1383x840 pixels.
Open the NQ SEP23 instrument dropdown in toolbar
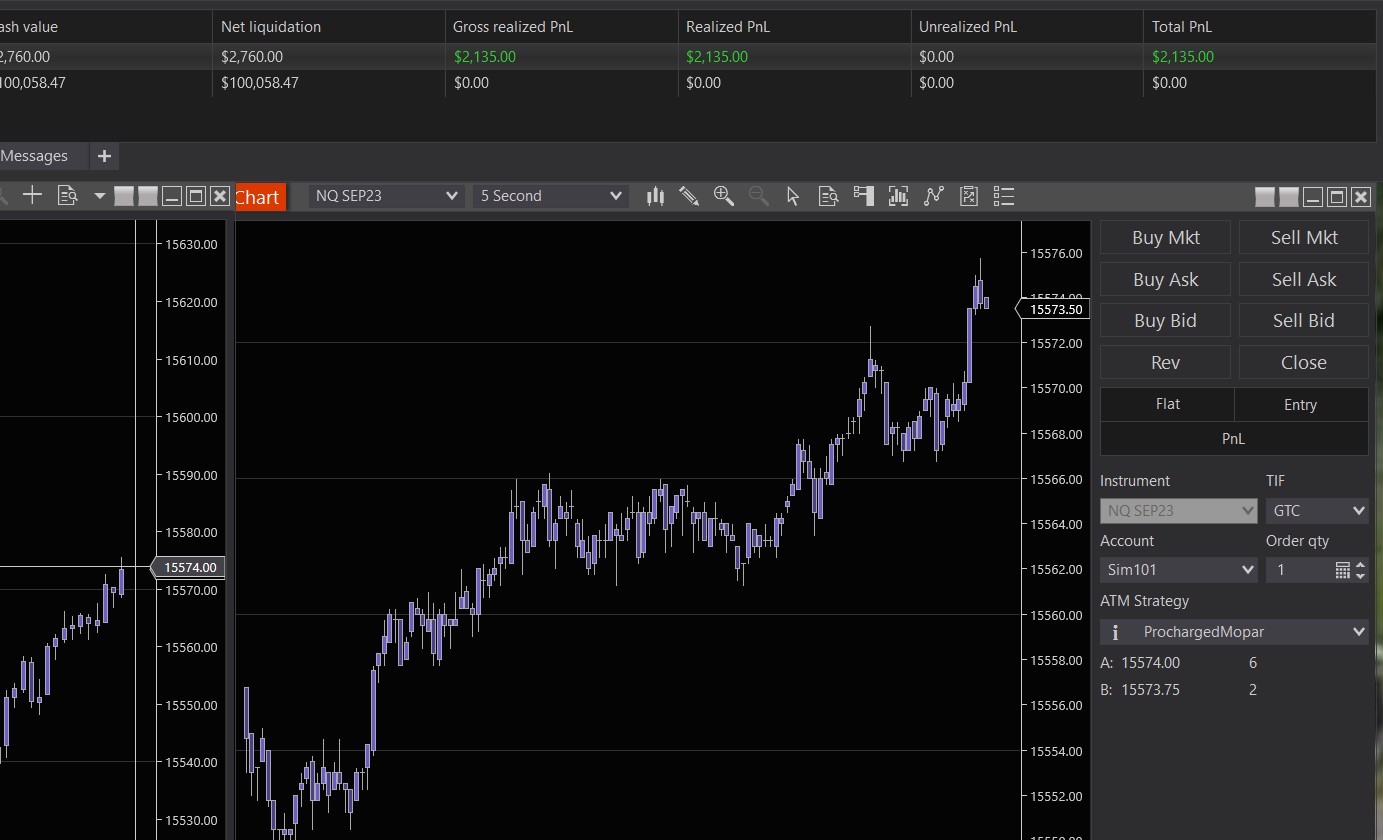(x=386, y=196)
